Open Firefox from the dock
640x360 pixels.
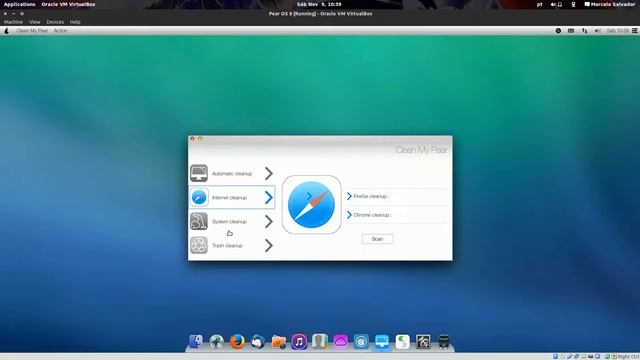click(237, 342)
